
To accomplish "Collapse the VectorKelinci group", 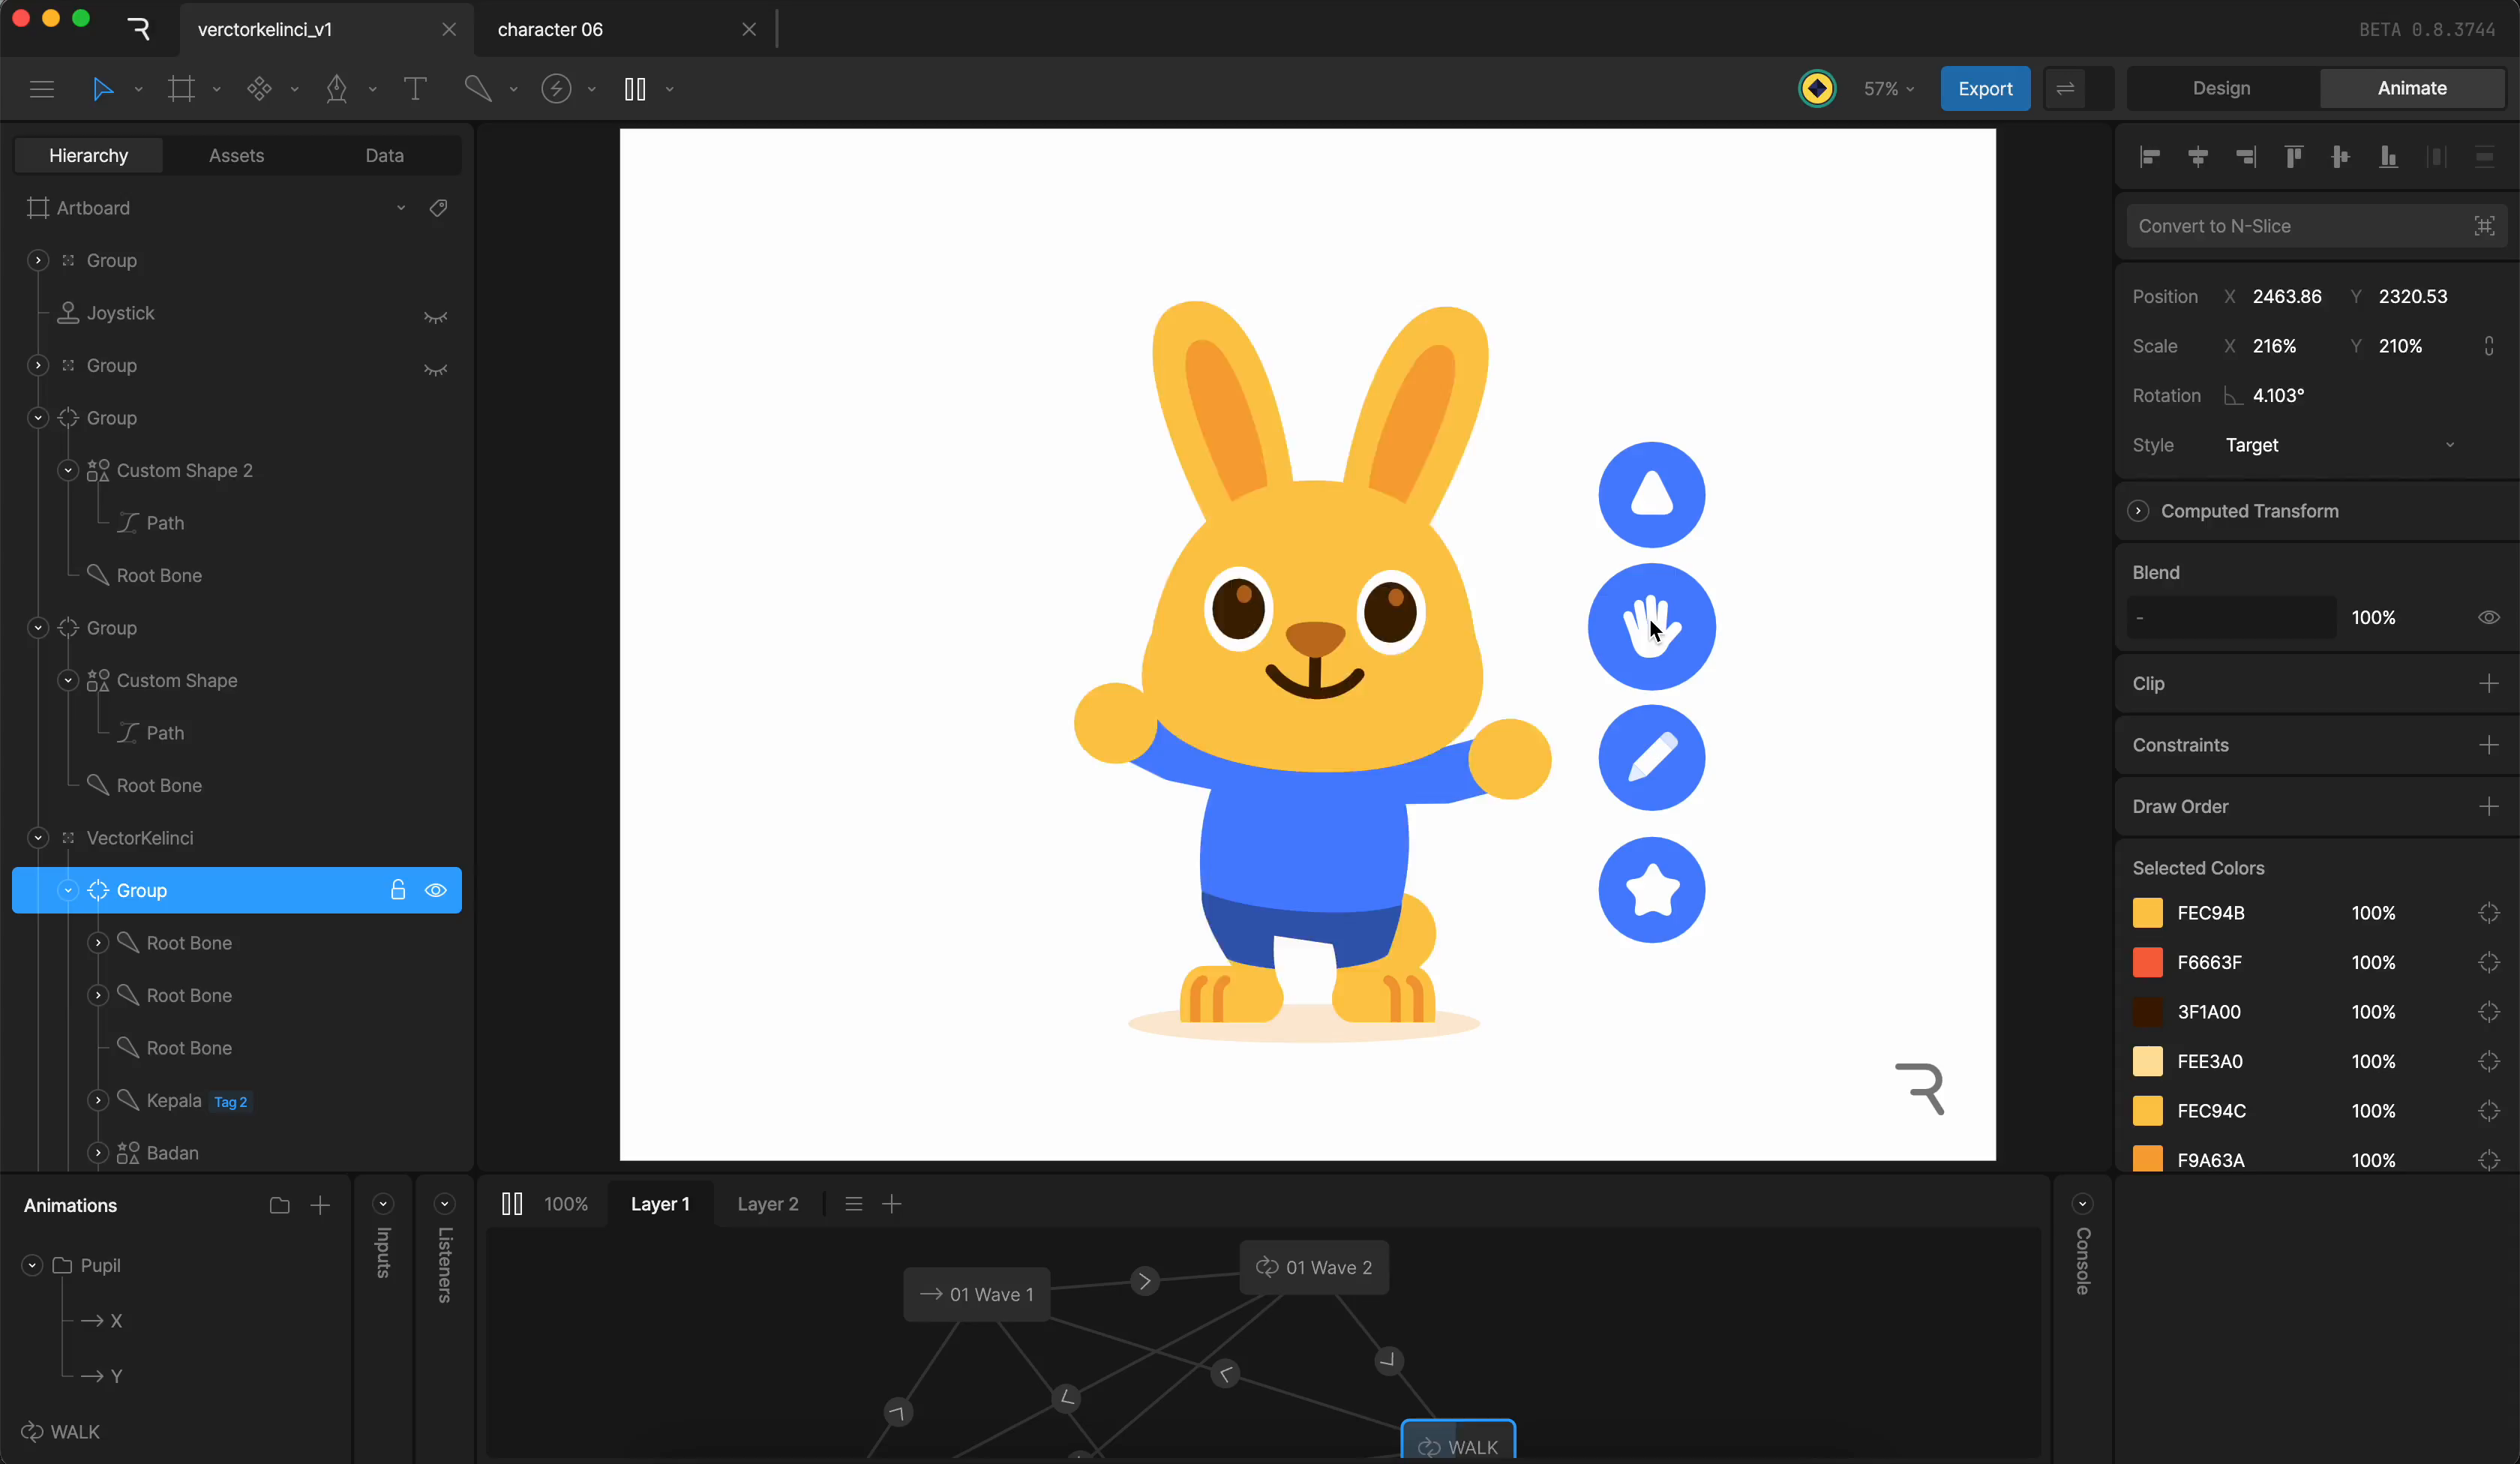I will point(38,838).
